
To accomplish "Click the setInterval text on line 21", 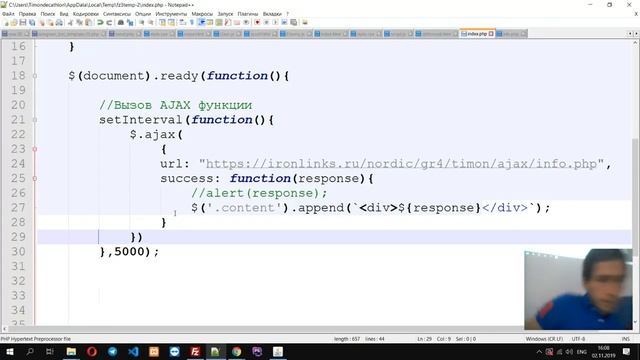I will point(140,120).
